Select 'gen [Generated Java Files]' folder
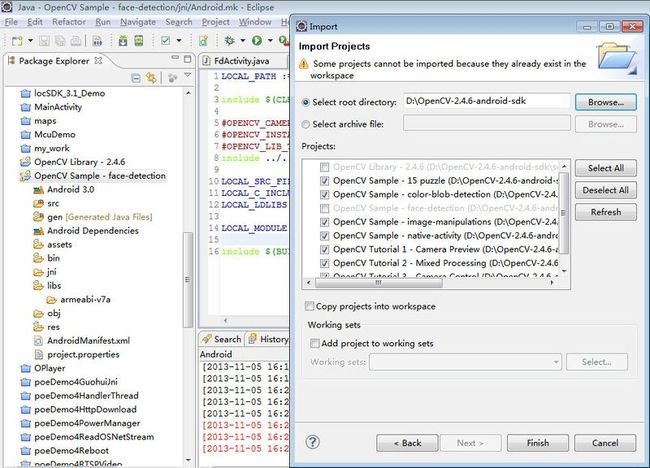The image size is (650, 468). click(x=99, y=217)
